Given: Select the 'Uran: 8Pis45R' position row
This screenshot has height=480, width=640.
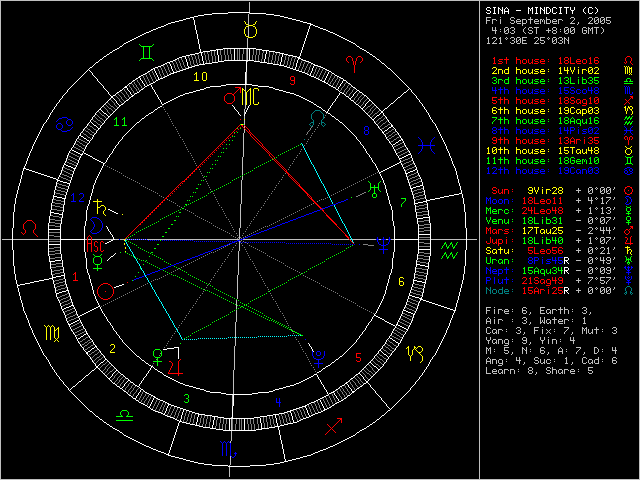Looking at the screenshot, I should coord(560,261).
